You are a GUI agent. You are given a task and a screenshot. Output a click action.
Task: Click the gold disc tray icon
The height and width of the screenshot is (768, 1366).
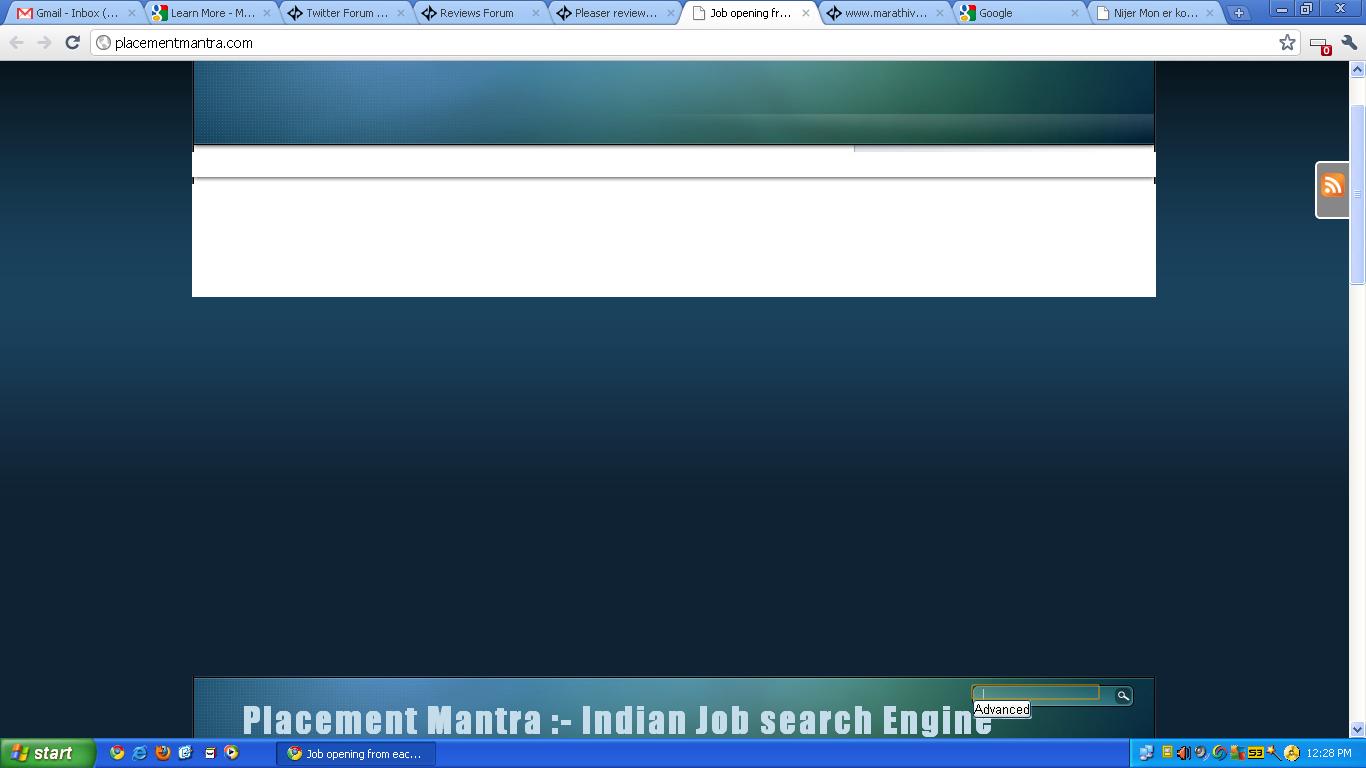pos(1292,753)
